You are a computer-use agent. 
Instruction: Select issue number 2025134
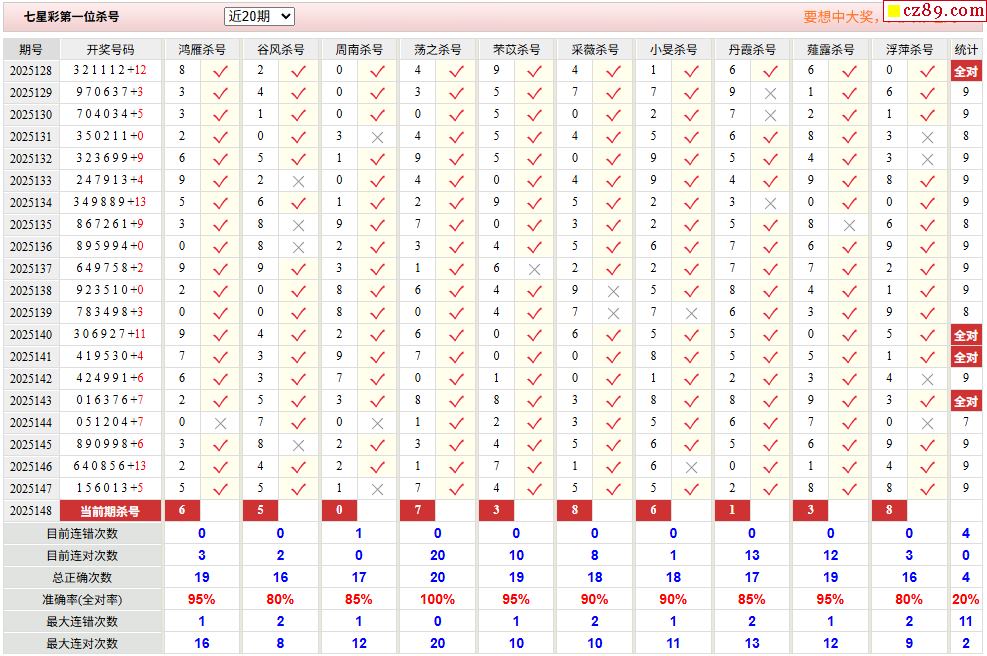(x=31, y=203)
